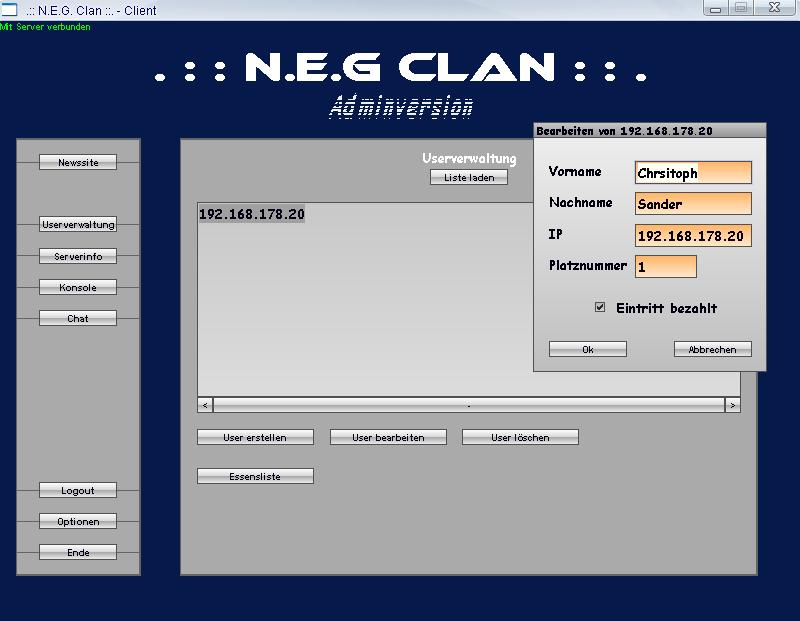Image resolution: width=800 pixels, height=621 pixels.
Task: Click the IP input field in the dialog
Action: click(693, 235)
